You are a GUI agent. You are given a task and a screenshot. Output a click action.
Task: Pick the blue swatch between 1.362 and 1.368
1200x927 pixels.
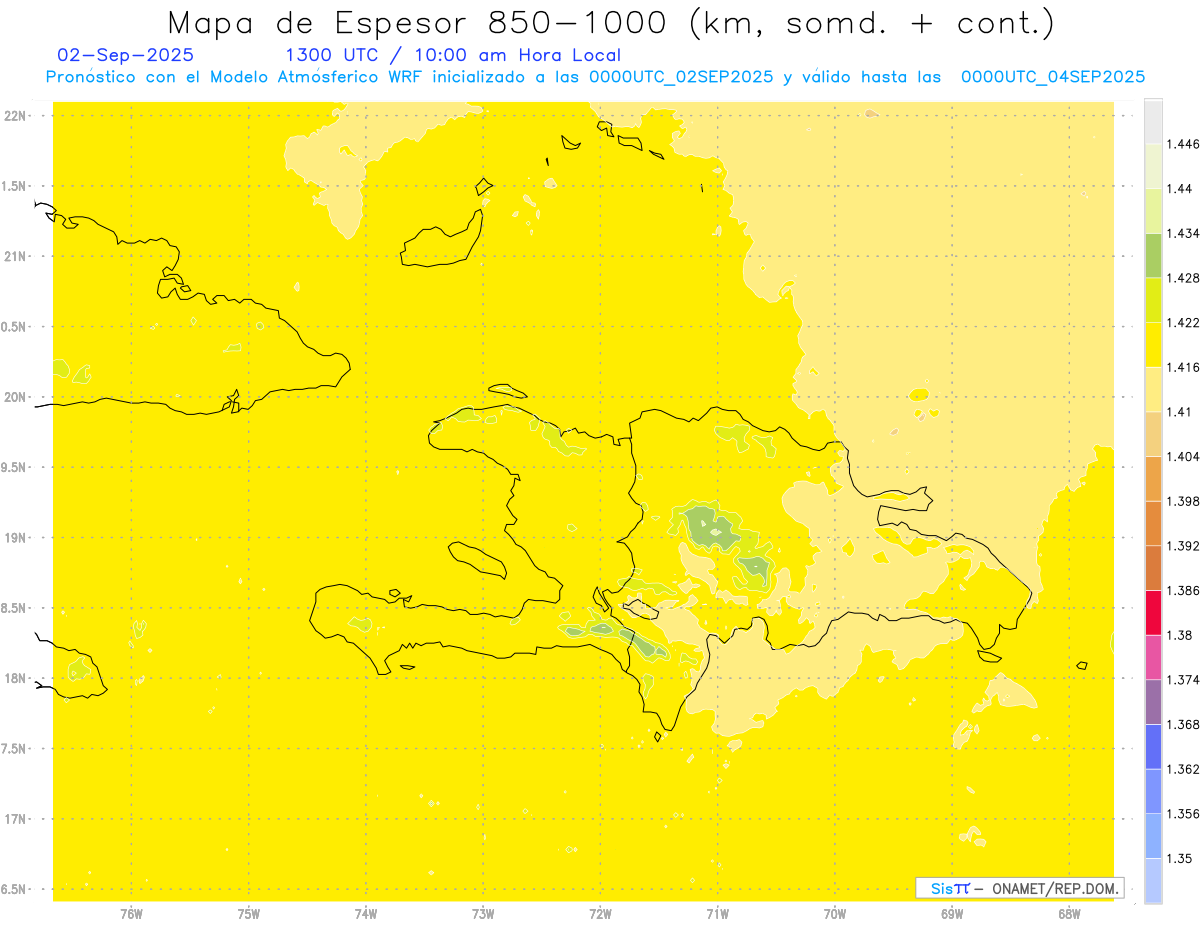[1153, 747]
